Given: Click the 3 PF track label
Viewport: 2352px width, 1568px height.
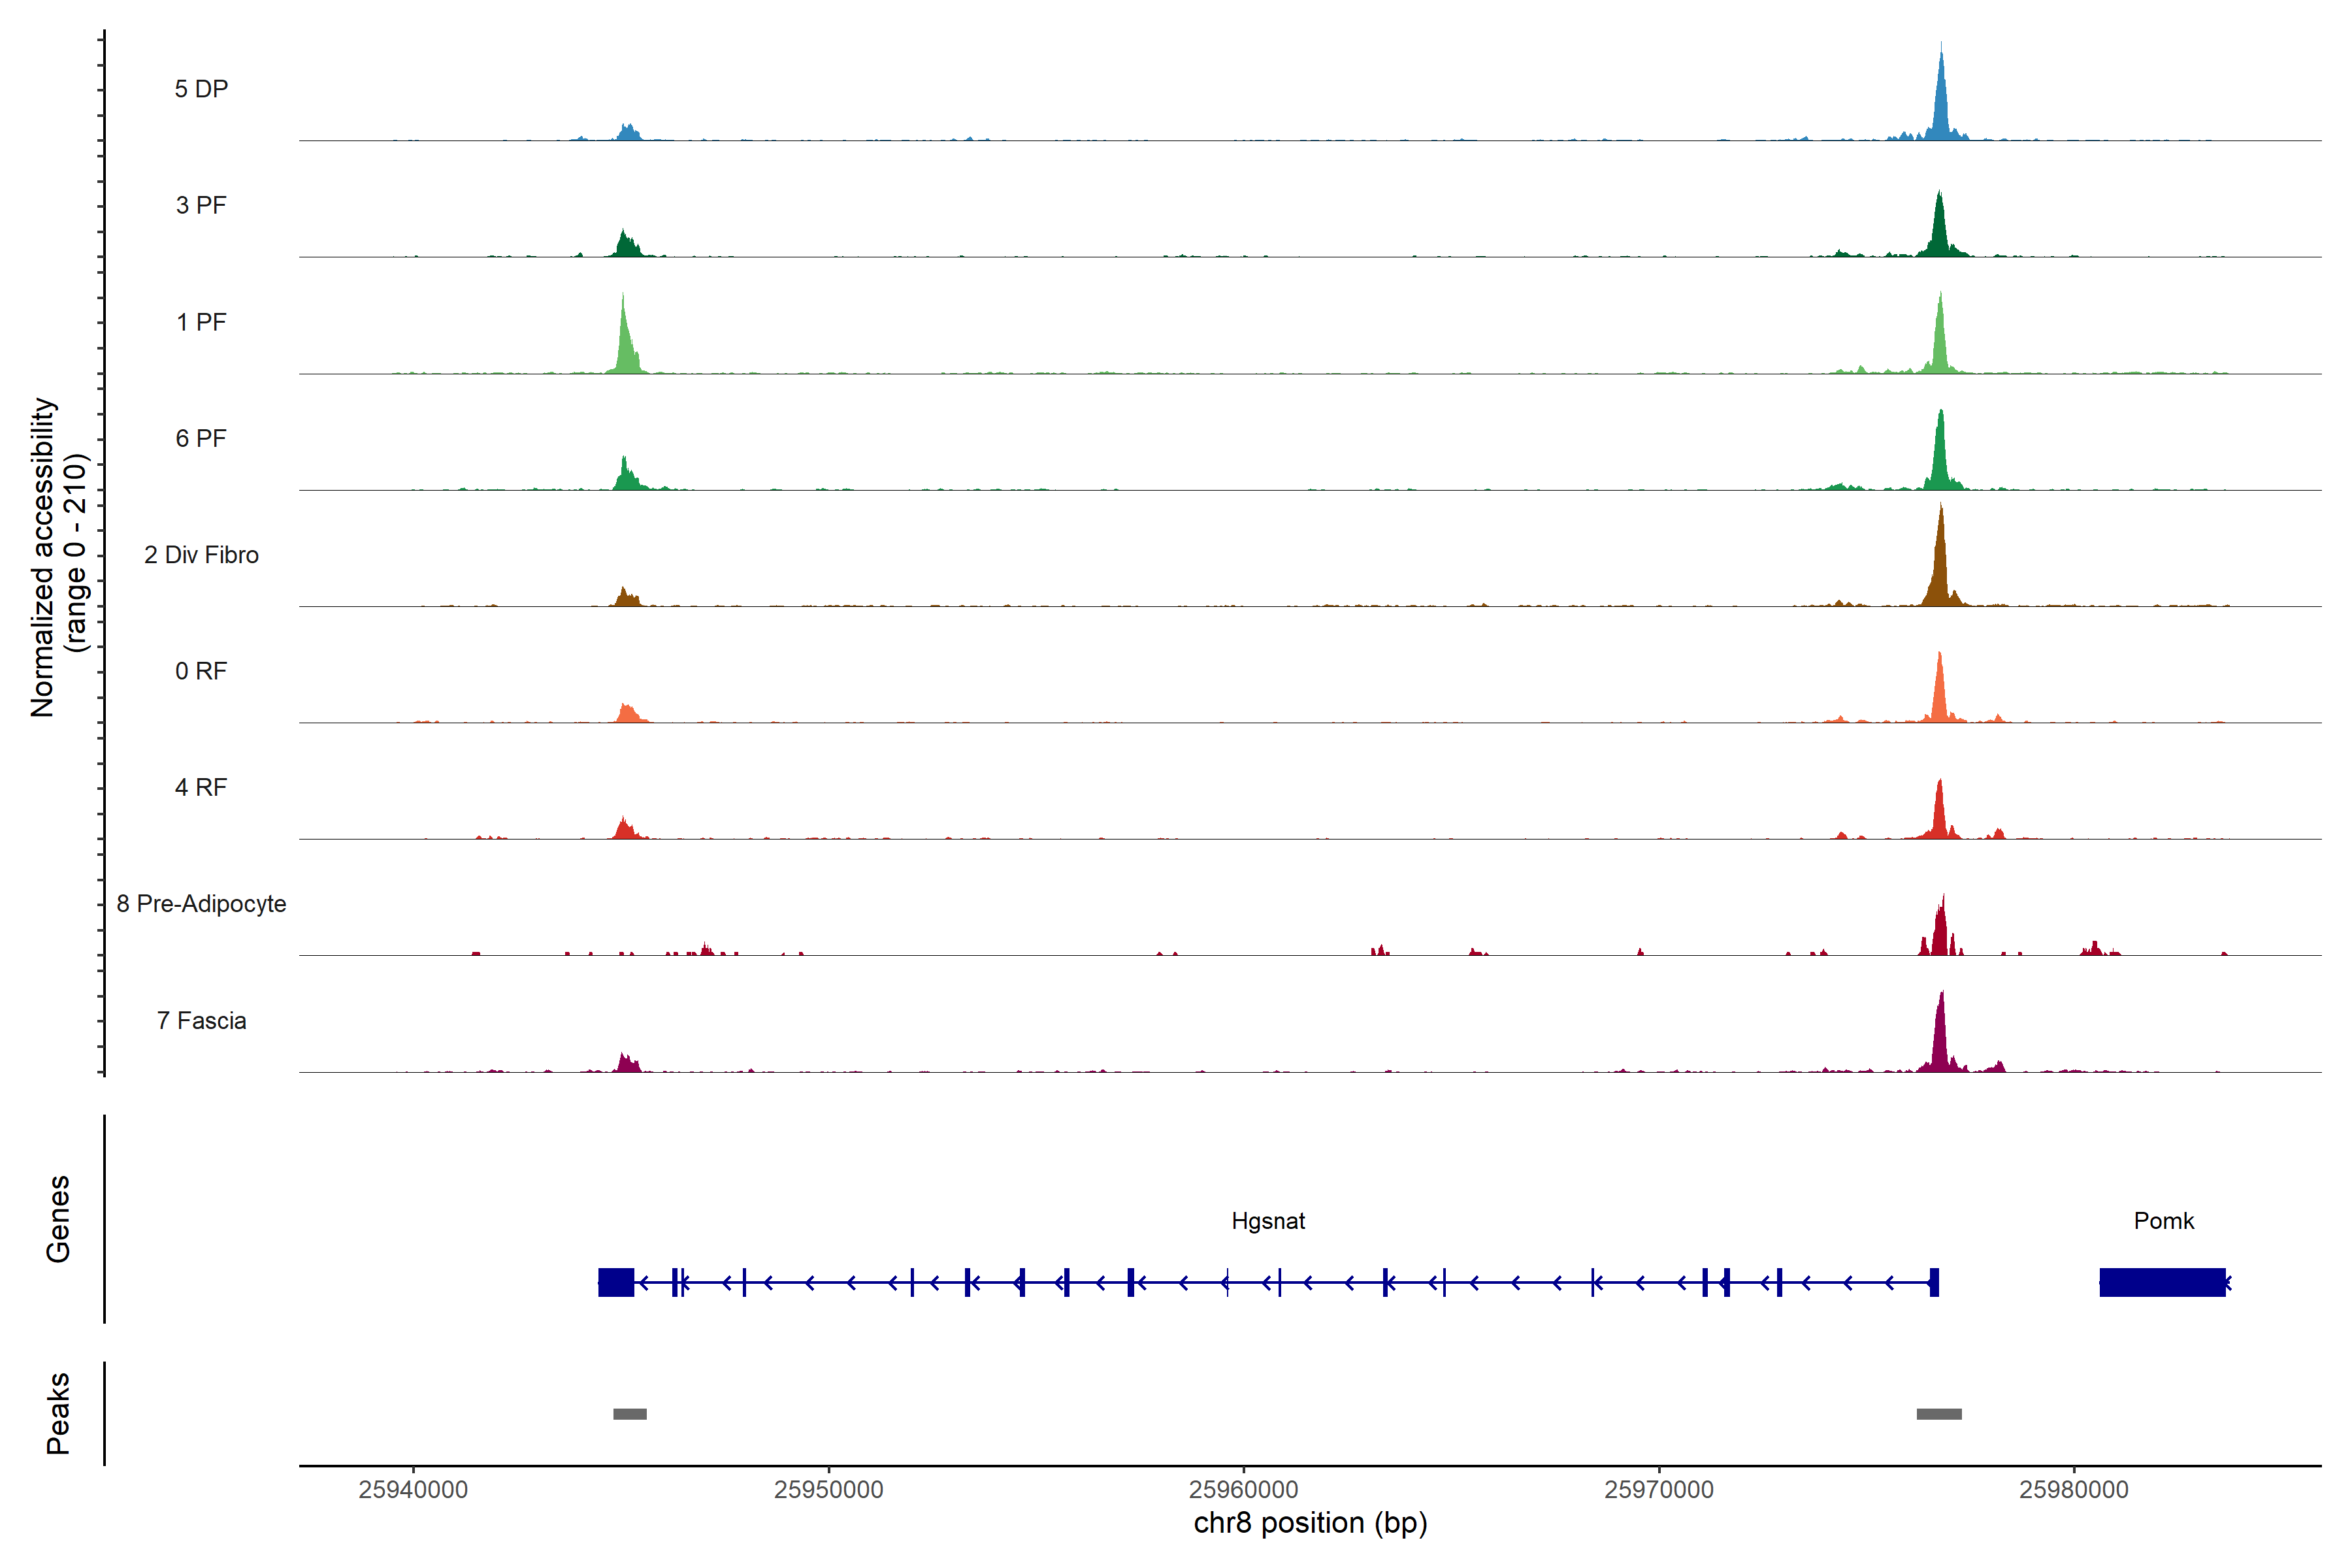Looking at the screenshot, I should [201, 206].
